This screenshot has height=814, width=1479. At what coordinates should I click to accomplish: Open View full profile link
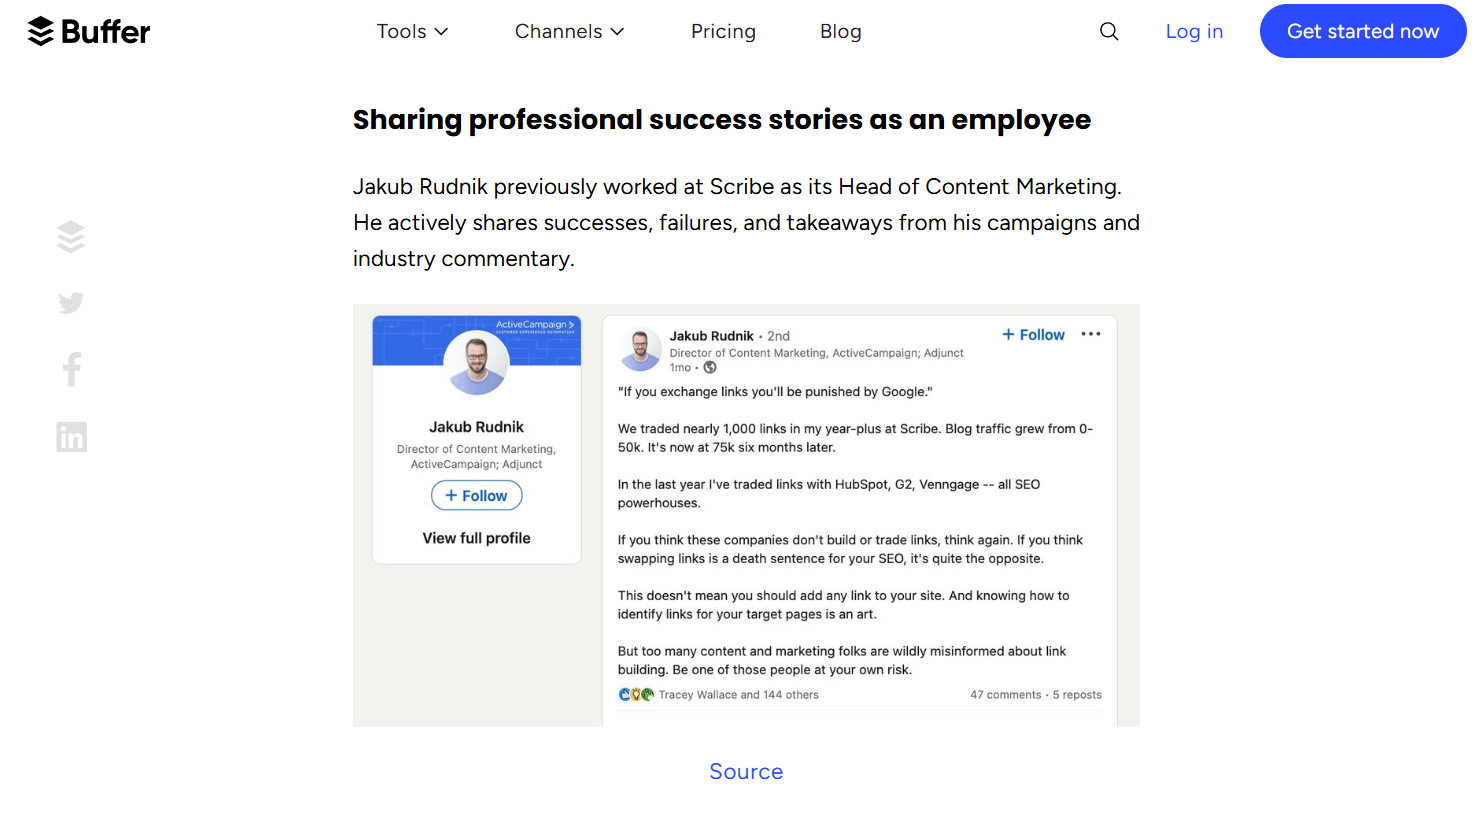(x=476, y=538)
